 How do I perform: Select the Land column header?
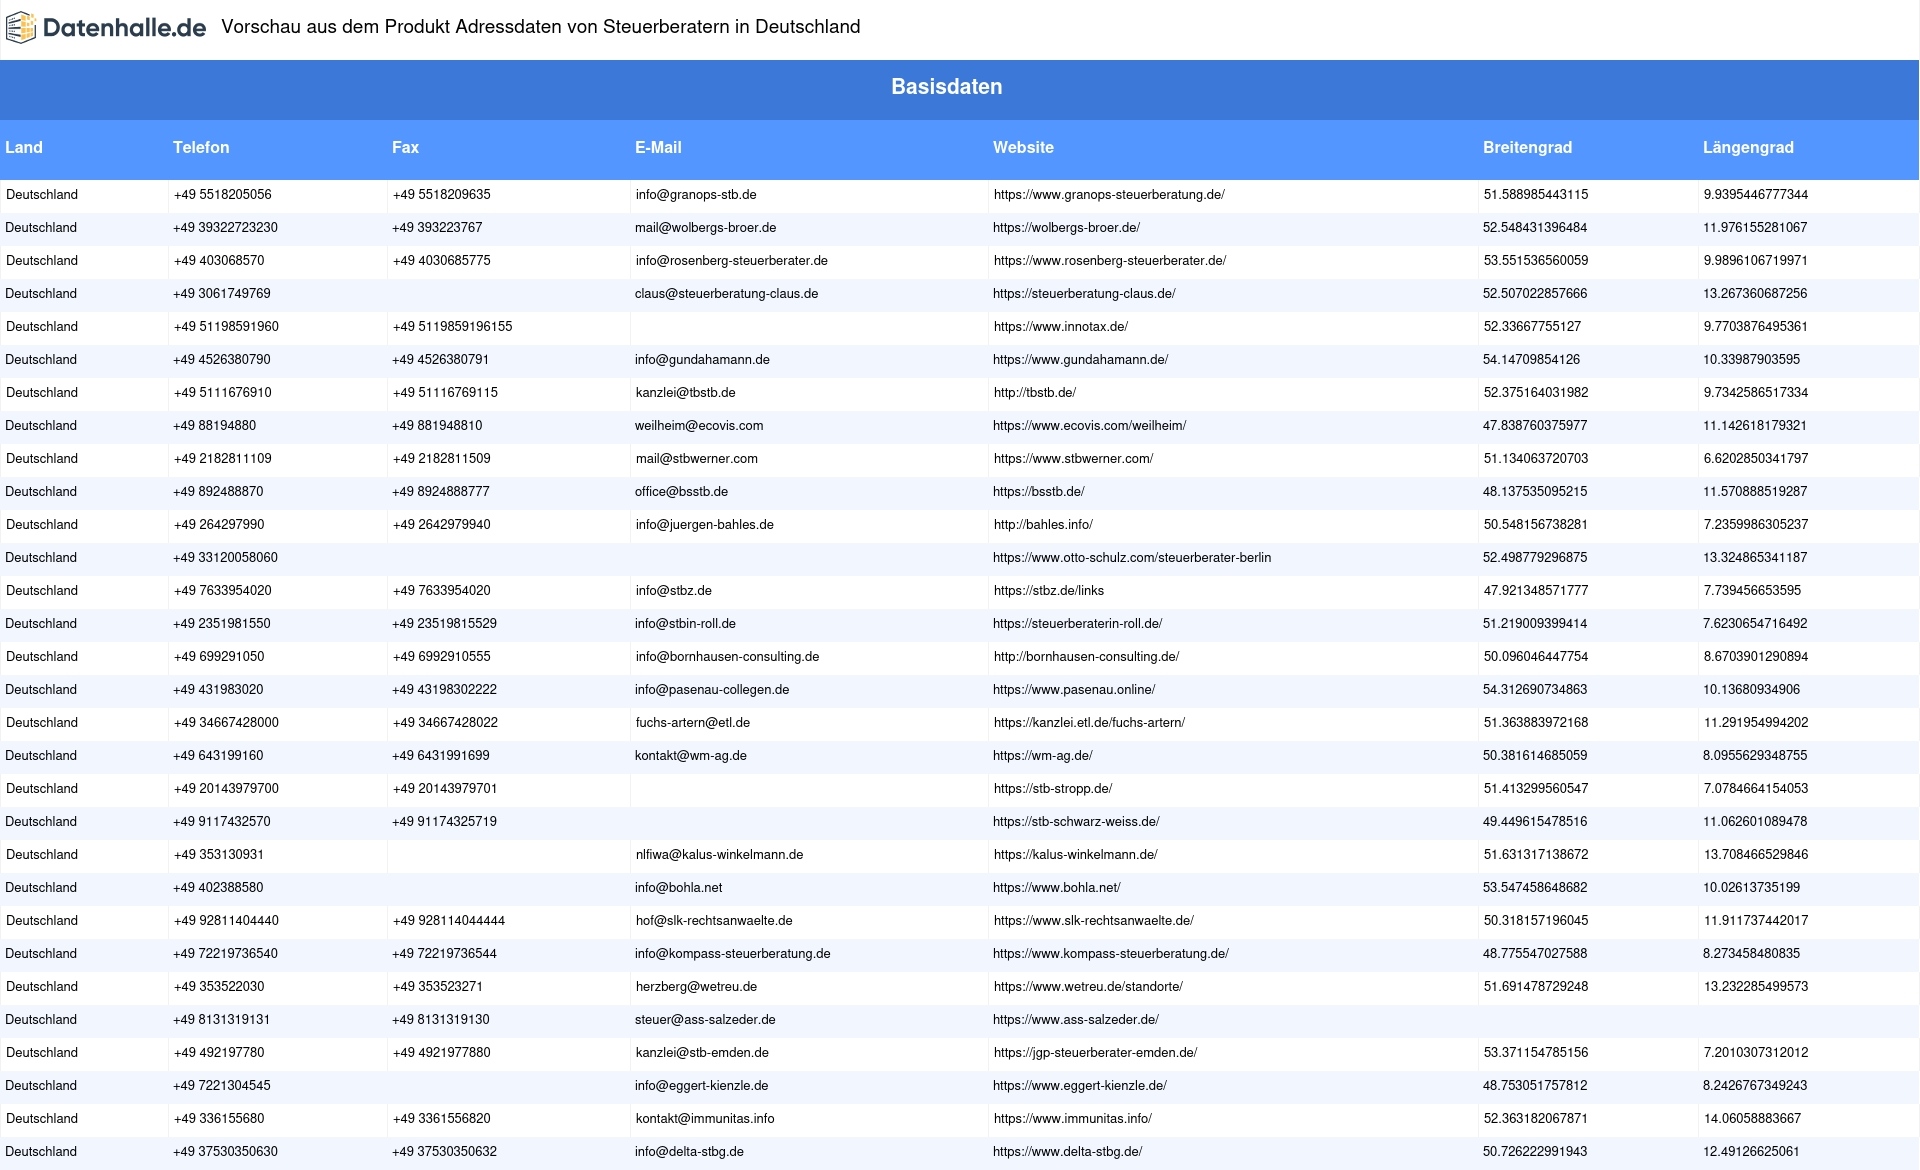click(x=24, y=147)
